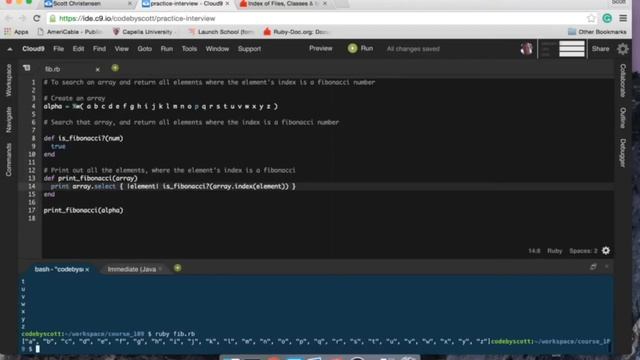Screen dimensions: 640x360
Task: Open the Workspace side panel
Action: click(9, 80)
